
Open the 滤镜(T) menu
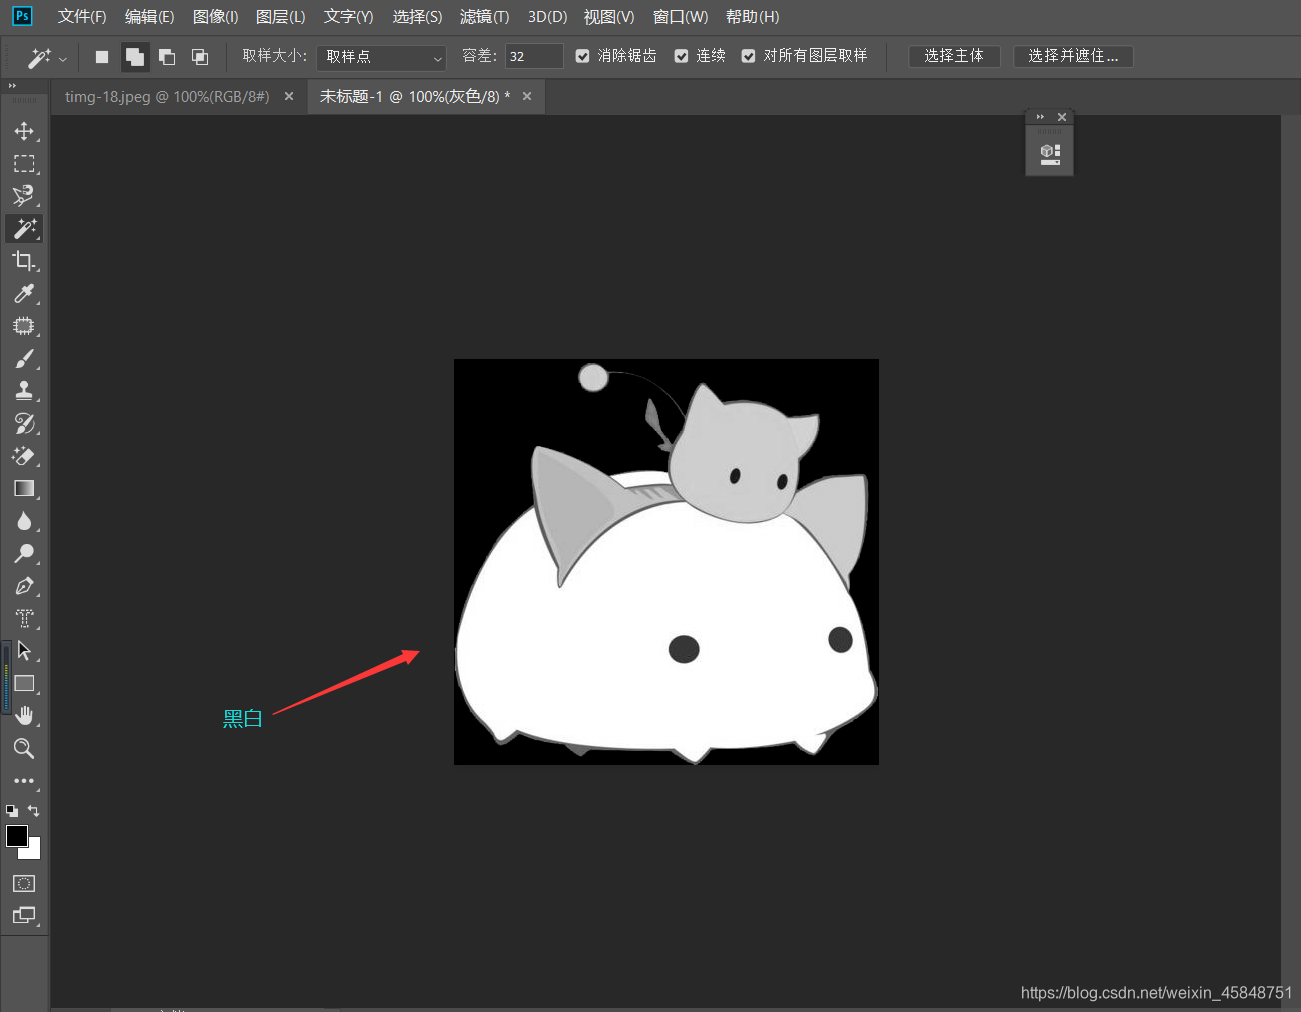coord(485,17)
